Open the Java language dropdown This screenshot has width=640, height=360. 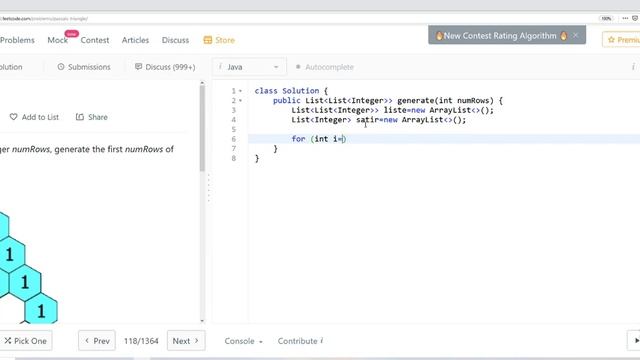click(x=249, y=67)
